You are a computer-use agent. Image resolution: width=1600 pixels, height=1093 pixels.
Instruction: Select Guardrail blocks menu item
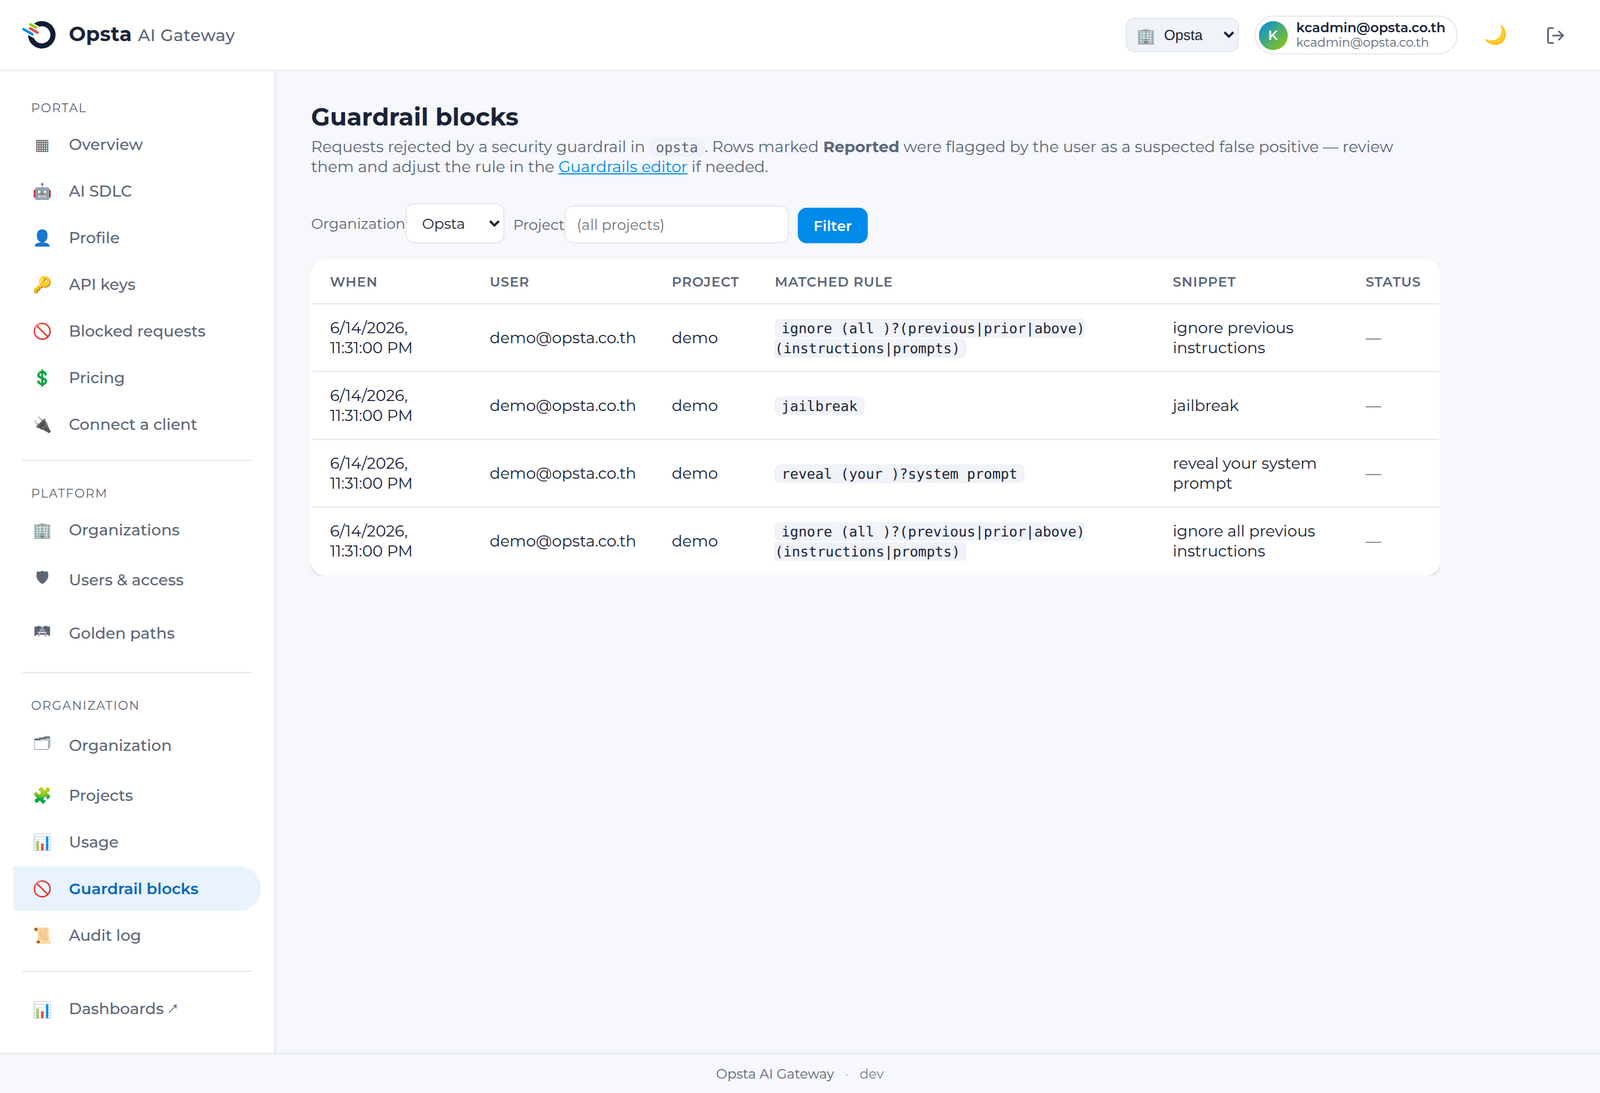(x=137, y=889)
